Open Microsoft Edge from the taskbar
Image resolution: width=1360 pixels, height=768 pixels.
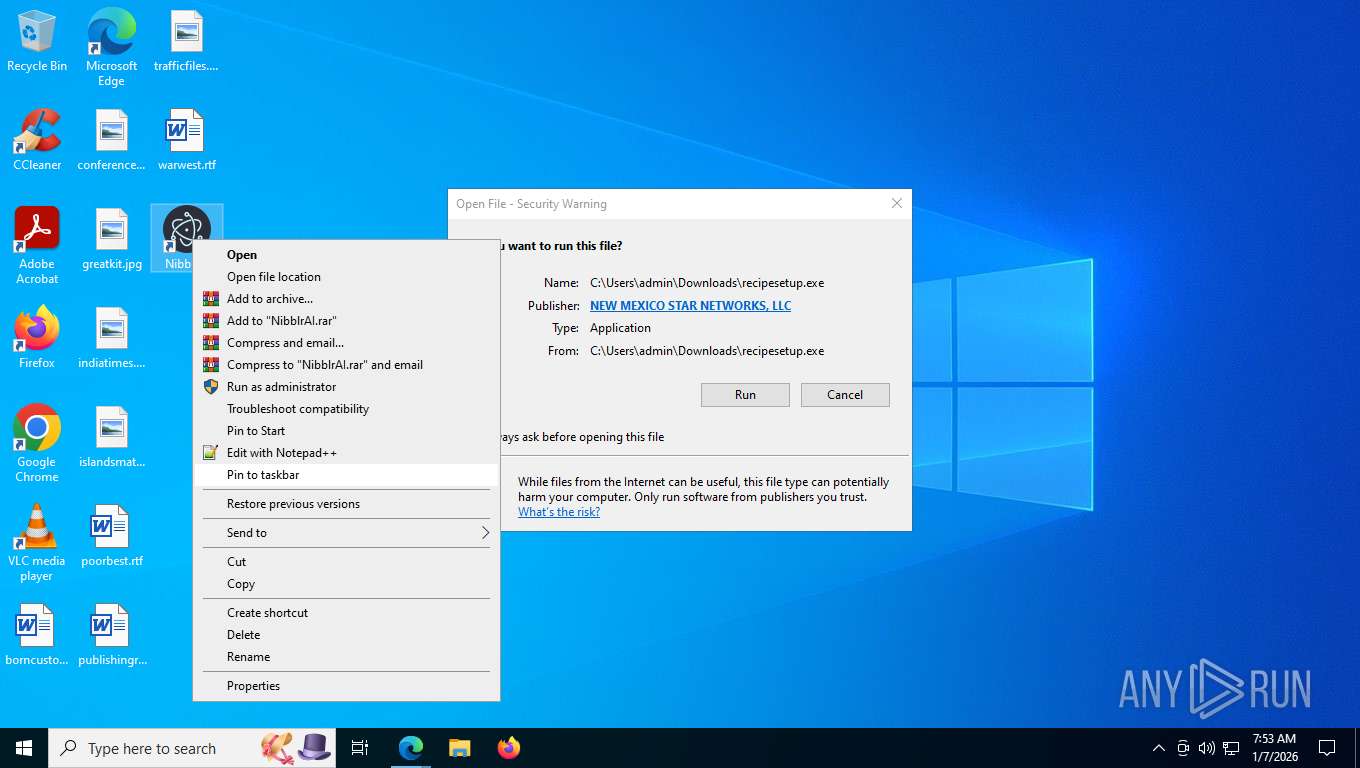tap(411, 748)
